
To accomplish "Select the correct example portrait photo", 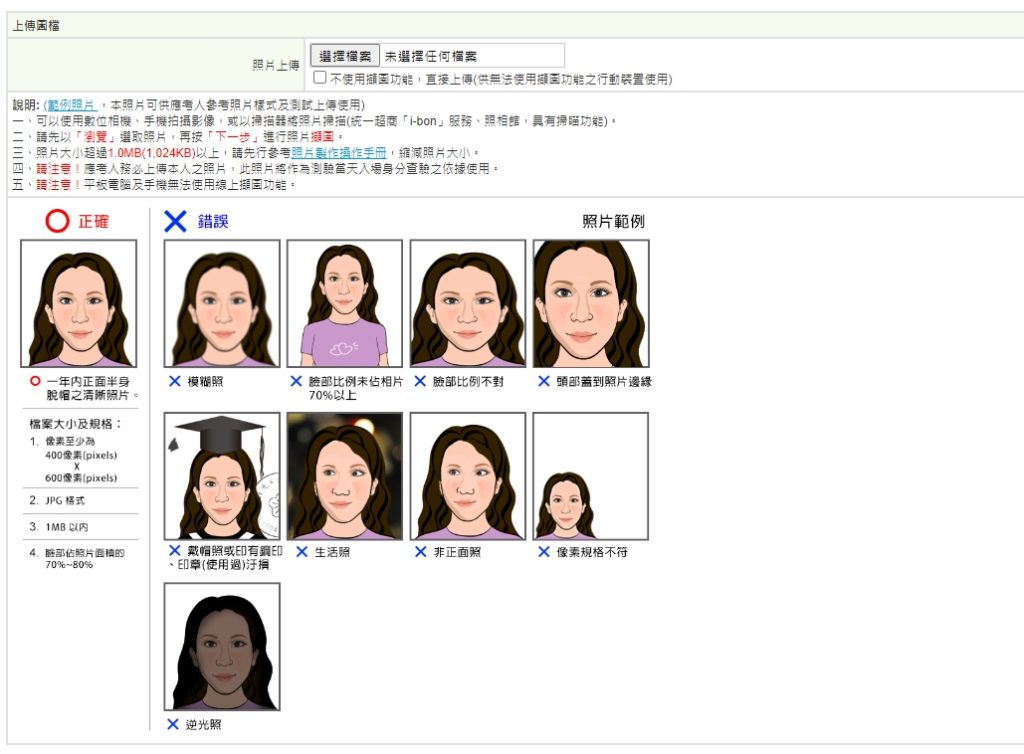I will [78, 303].
